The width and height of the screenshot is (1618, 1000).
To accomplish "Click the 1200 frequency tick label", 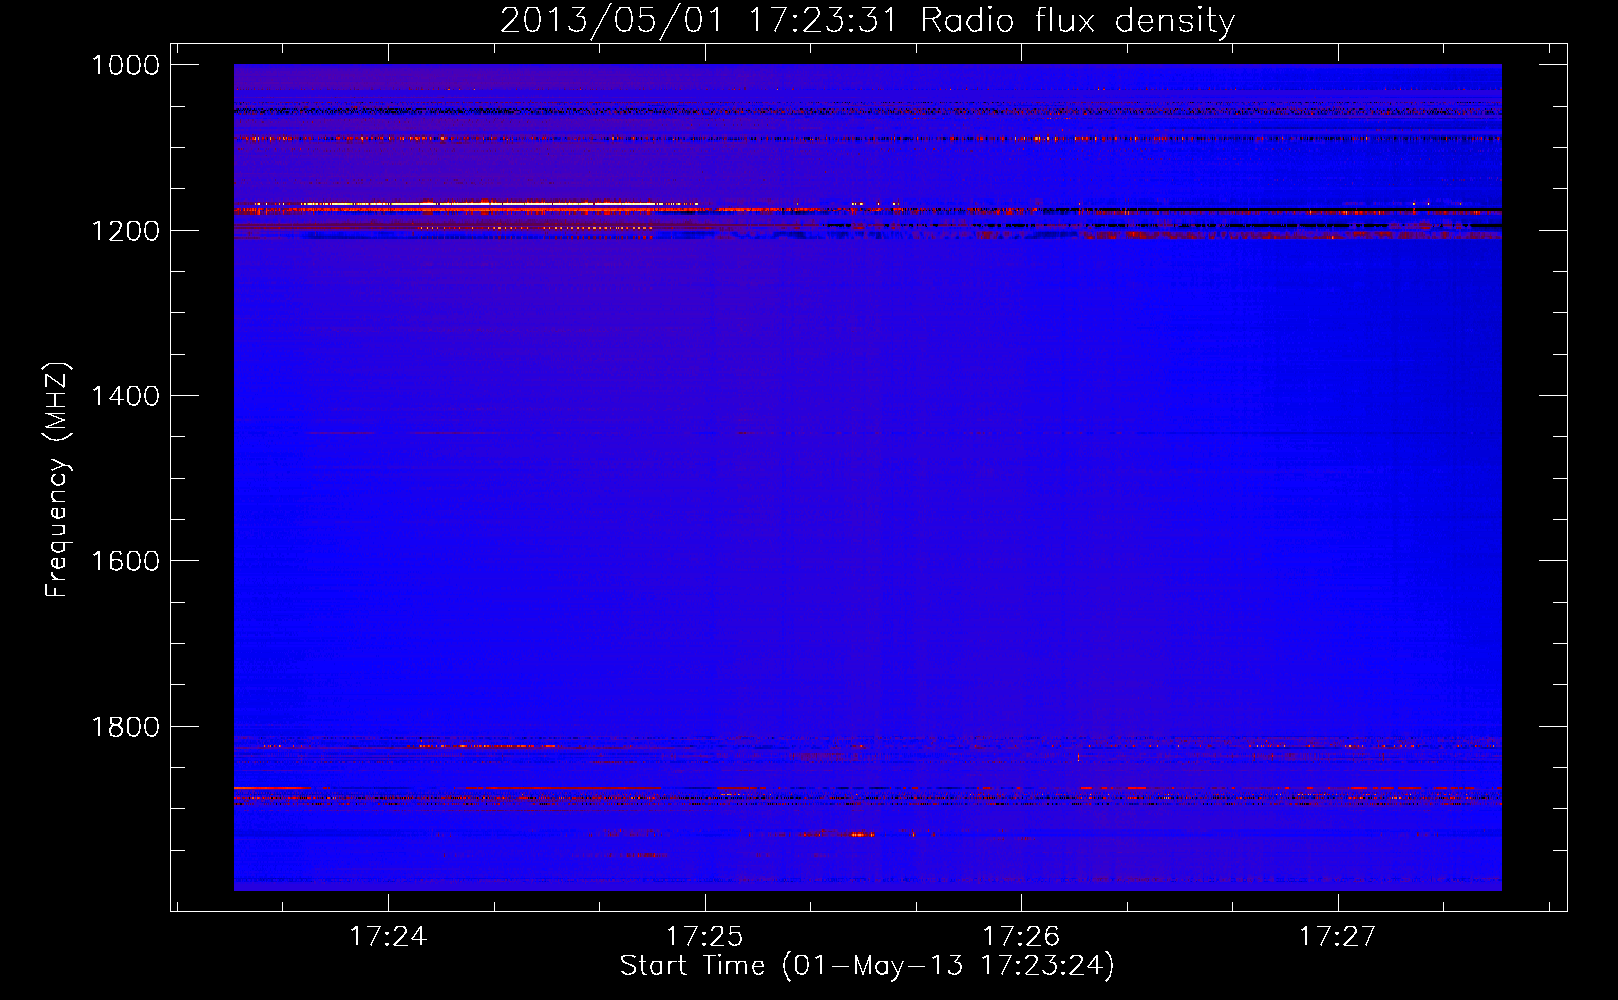I will (x=125, y=231).
